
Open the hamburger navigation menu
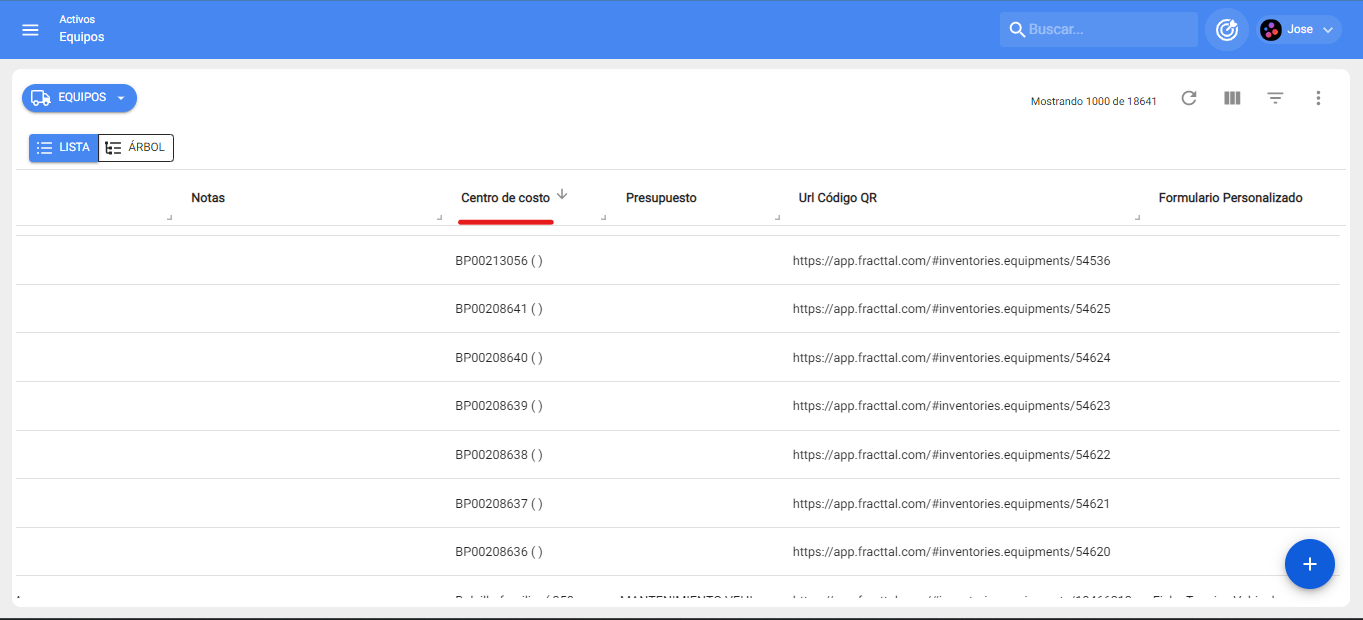point(30,30)
